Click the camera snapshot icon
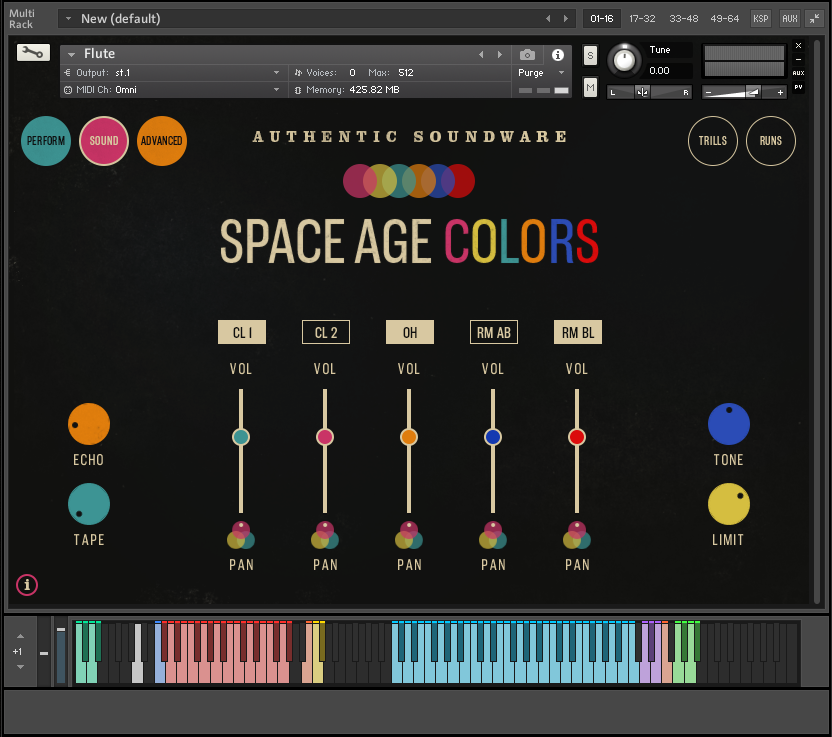The height and width of the screenshot is (737, 832). [527, 55]
